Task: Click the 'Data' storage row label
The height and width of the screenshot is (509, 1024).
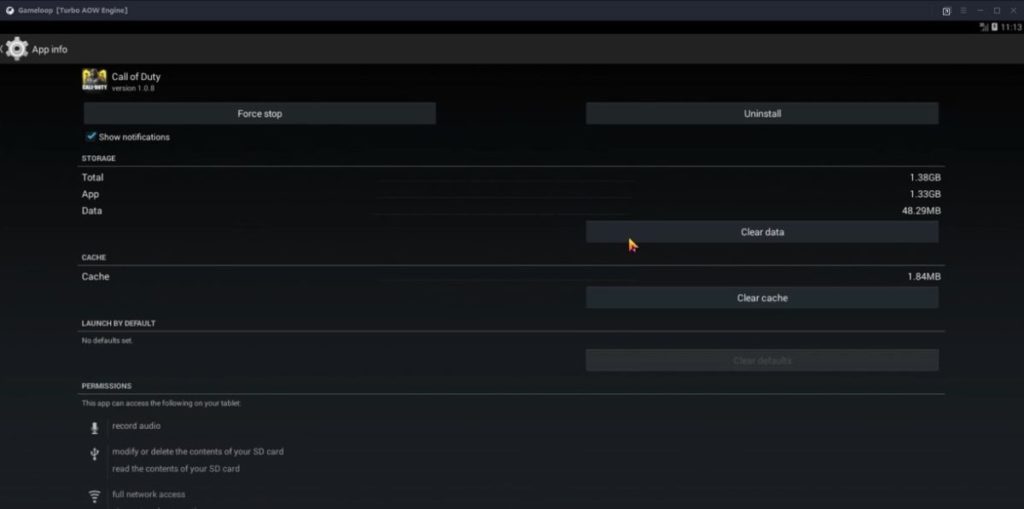Action: [92, 211]
